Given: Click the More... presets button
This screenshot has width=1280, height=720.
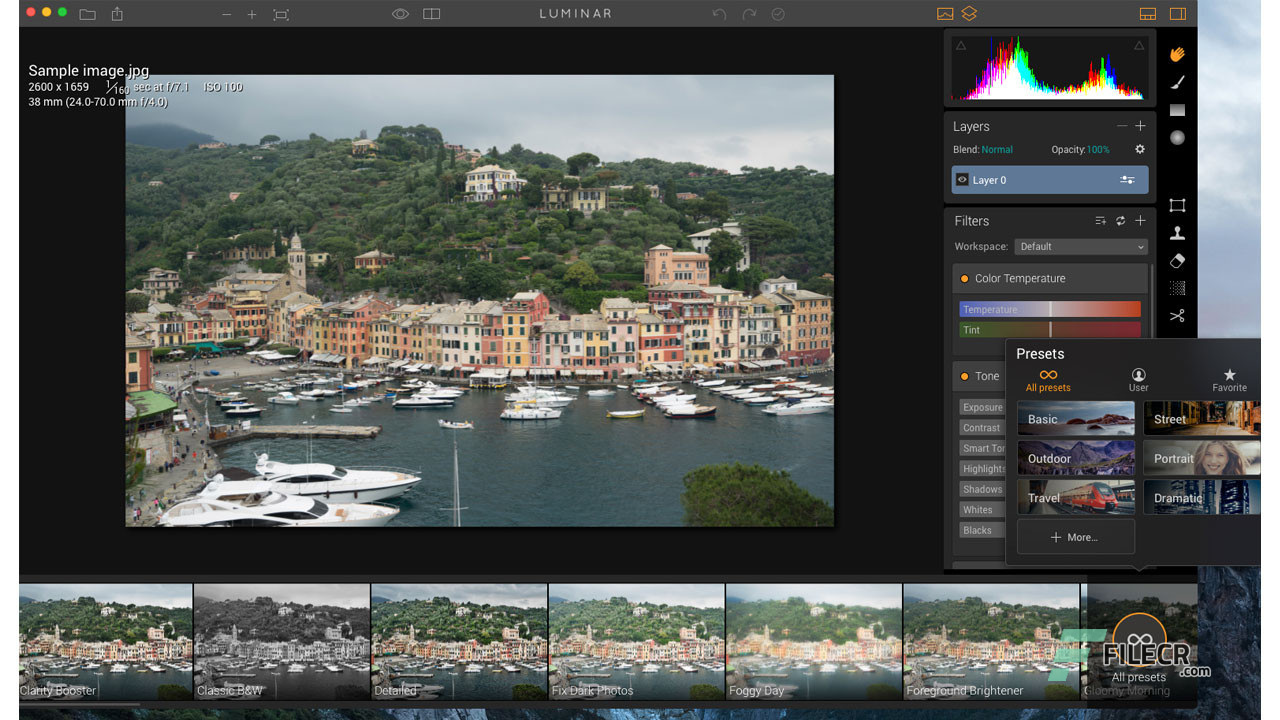Looking at the screenshot, I should (1076, 537).
